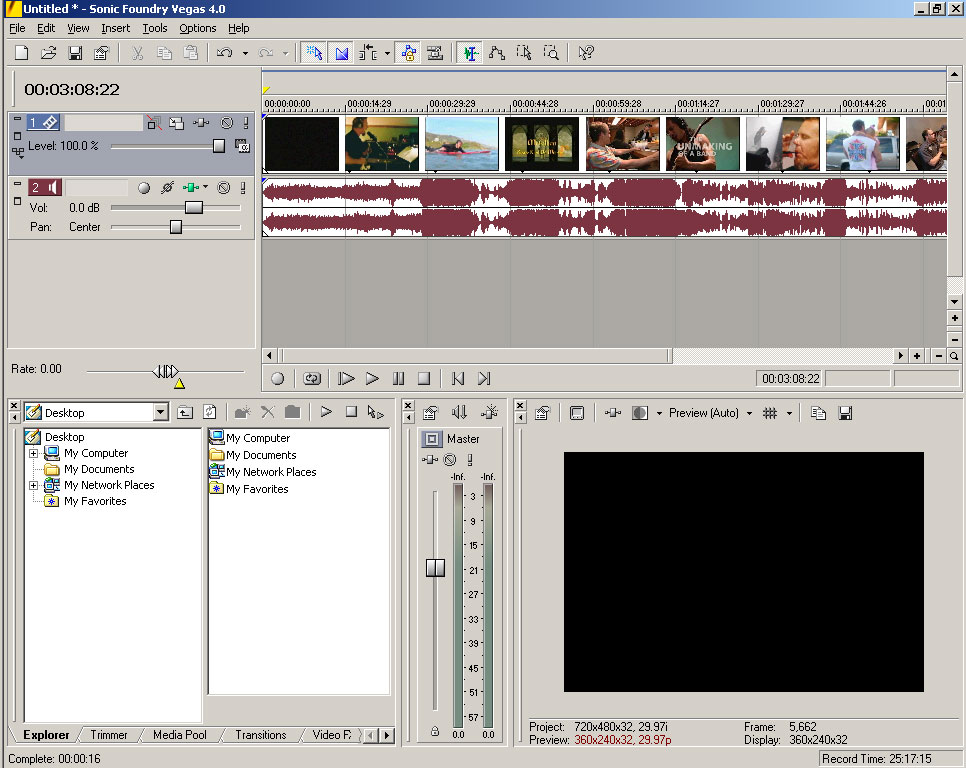Create a new project with the New icon
Image resolution: width=966 pixels, height=768 pixels.
tap(22, 53)
